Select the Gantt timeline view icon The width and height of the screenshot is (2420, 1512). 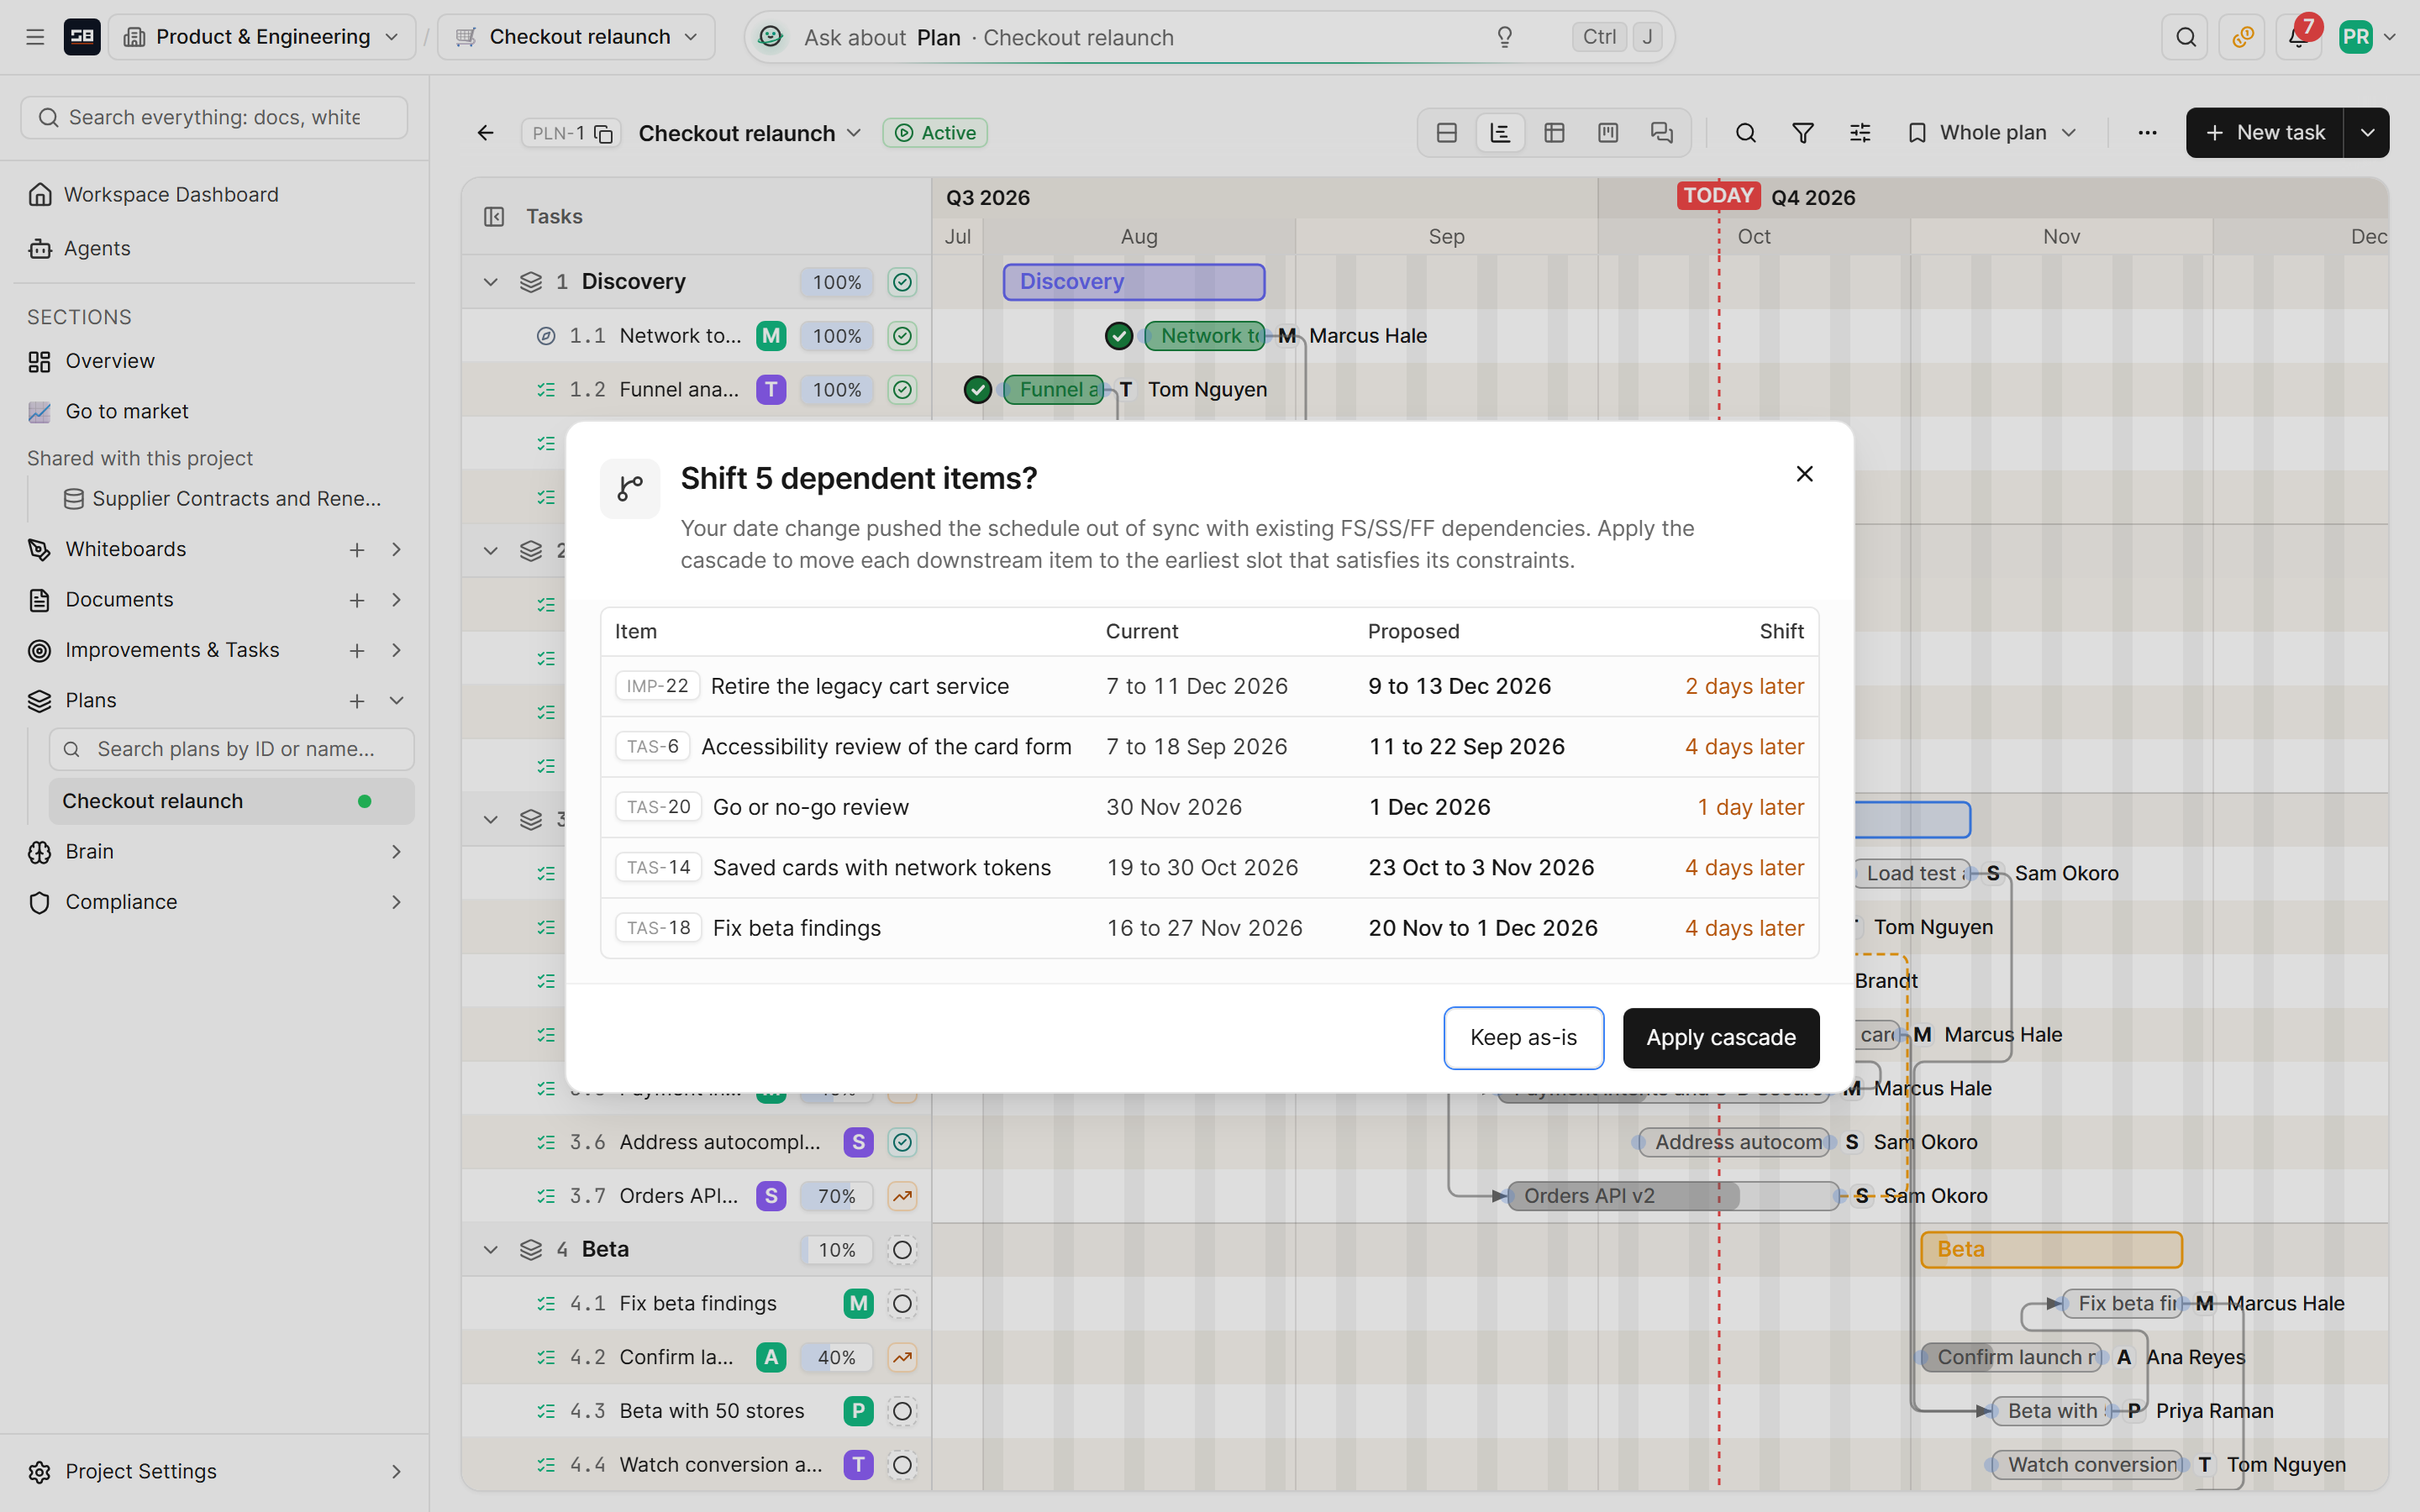(x=1500, y=133)
